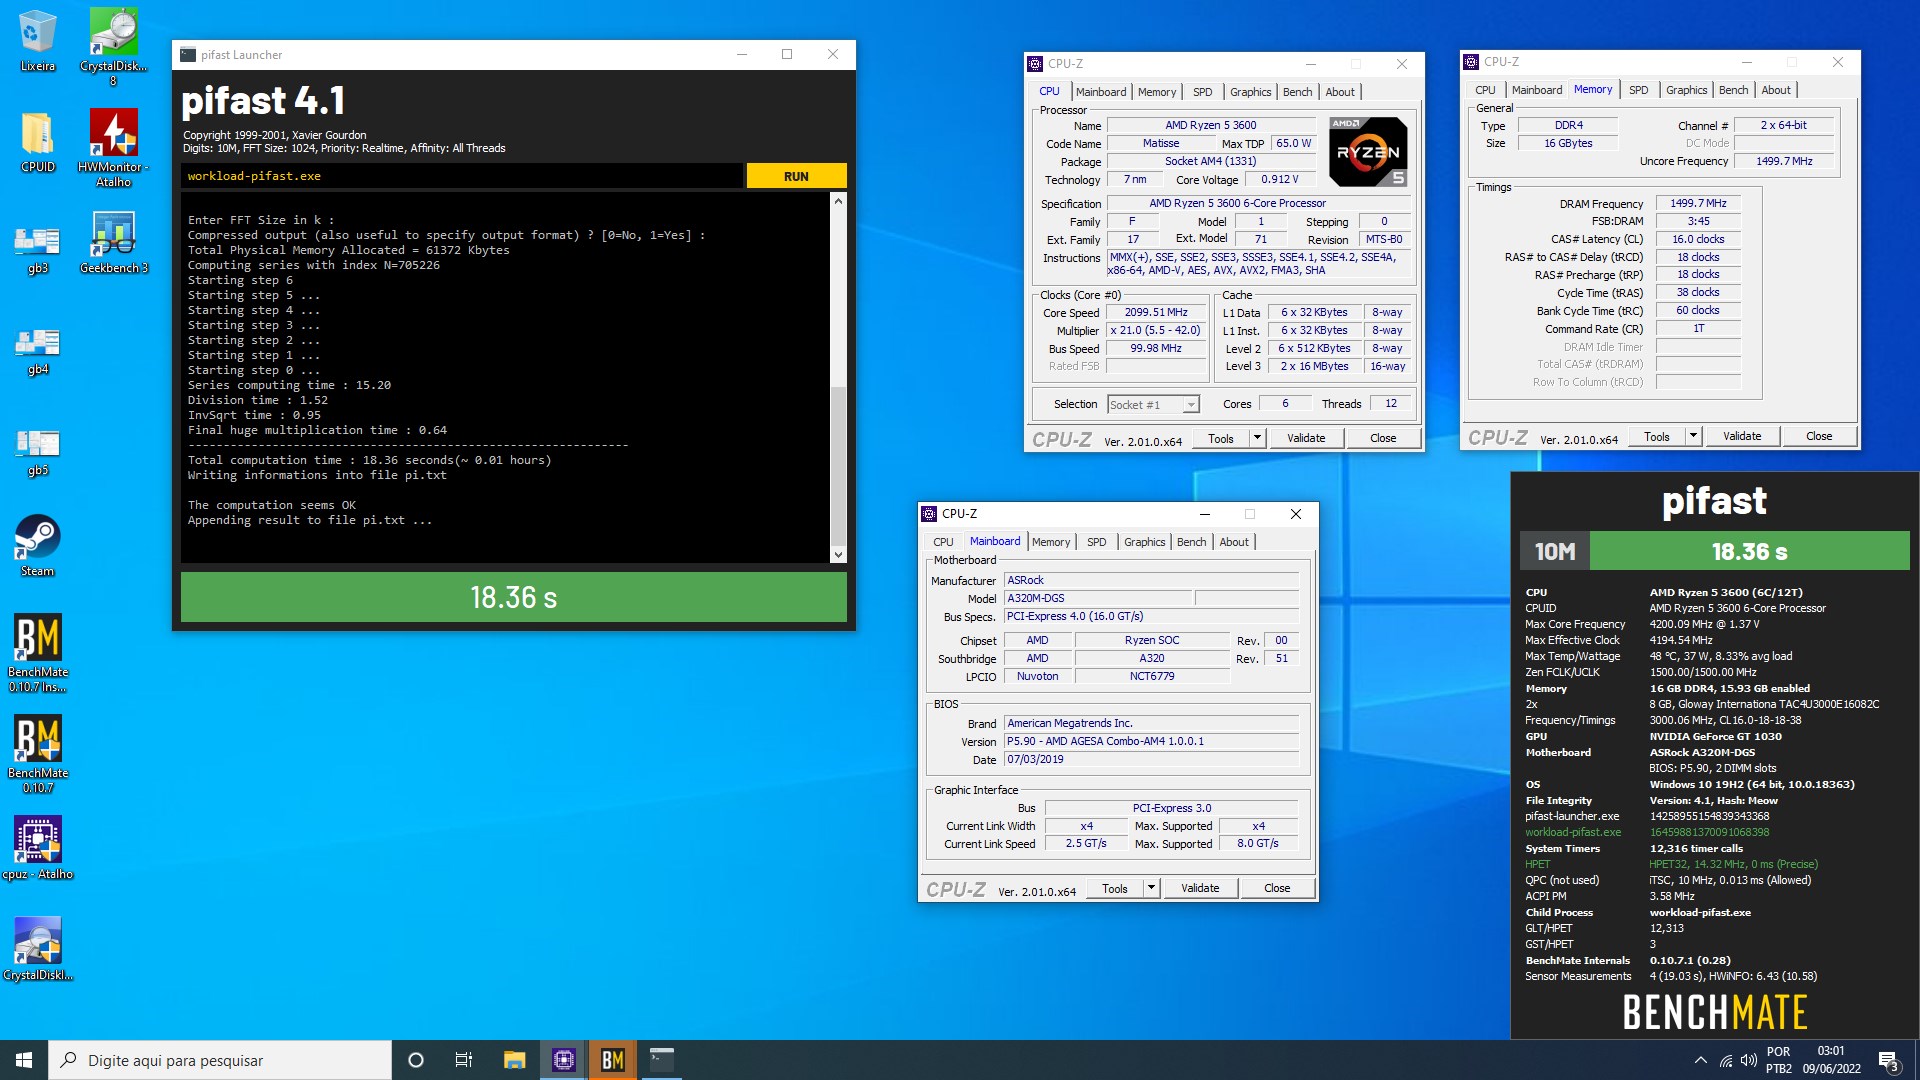The height and width of the screenshot is (1080, 1920).
Task: Open the cpuz shortcut on desktop
Action: pyautogui.click(x=38, y=848)
